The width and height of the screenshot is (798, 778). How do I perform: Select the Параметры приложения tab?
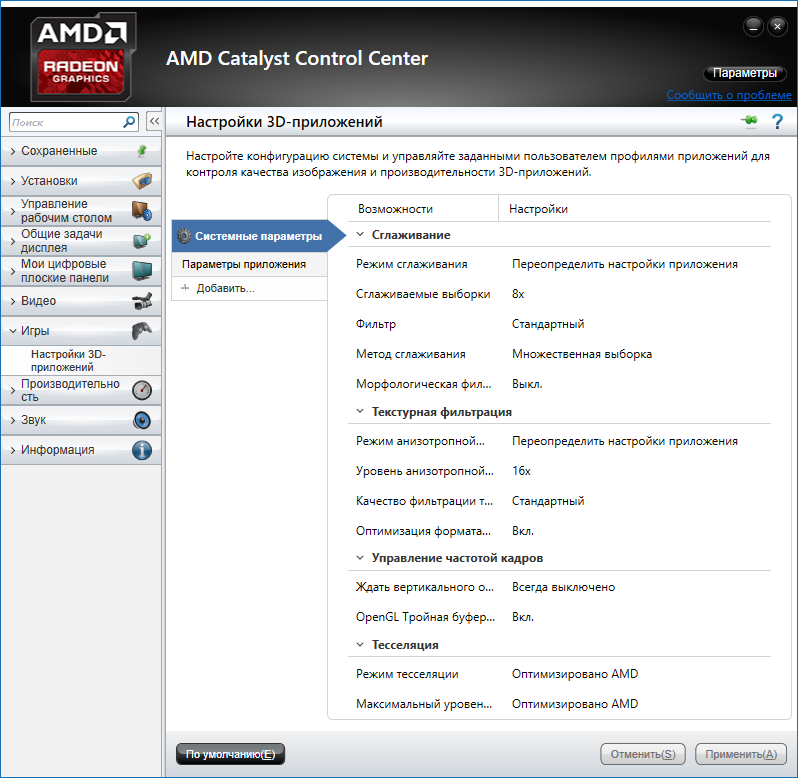[x=249, y=264]
